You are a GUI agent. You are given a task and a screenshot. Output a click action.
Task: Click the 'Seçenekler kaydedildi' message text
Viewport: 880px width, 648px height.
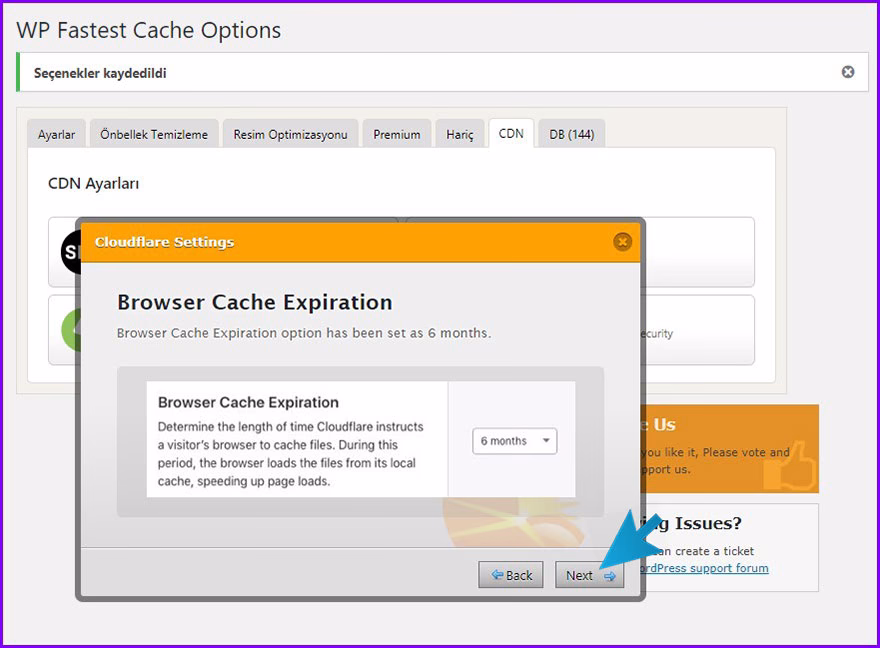click(100, 73)
